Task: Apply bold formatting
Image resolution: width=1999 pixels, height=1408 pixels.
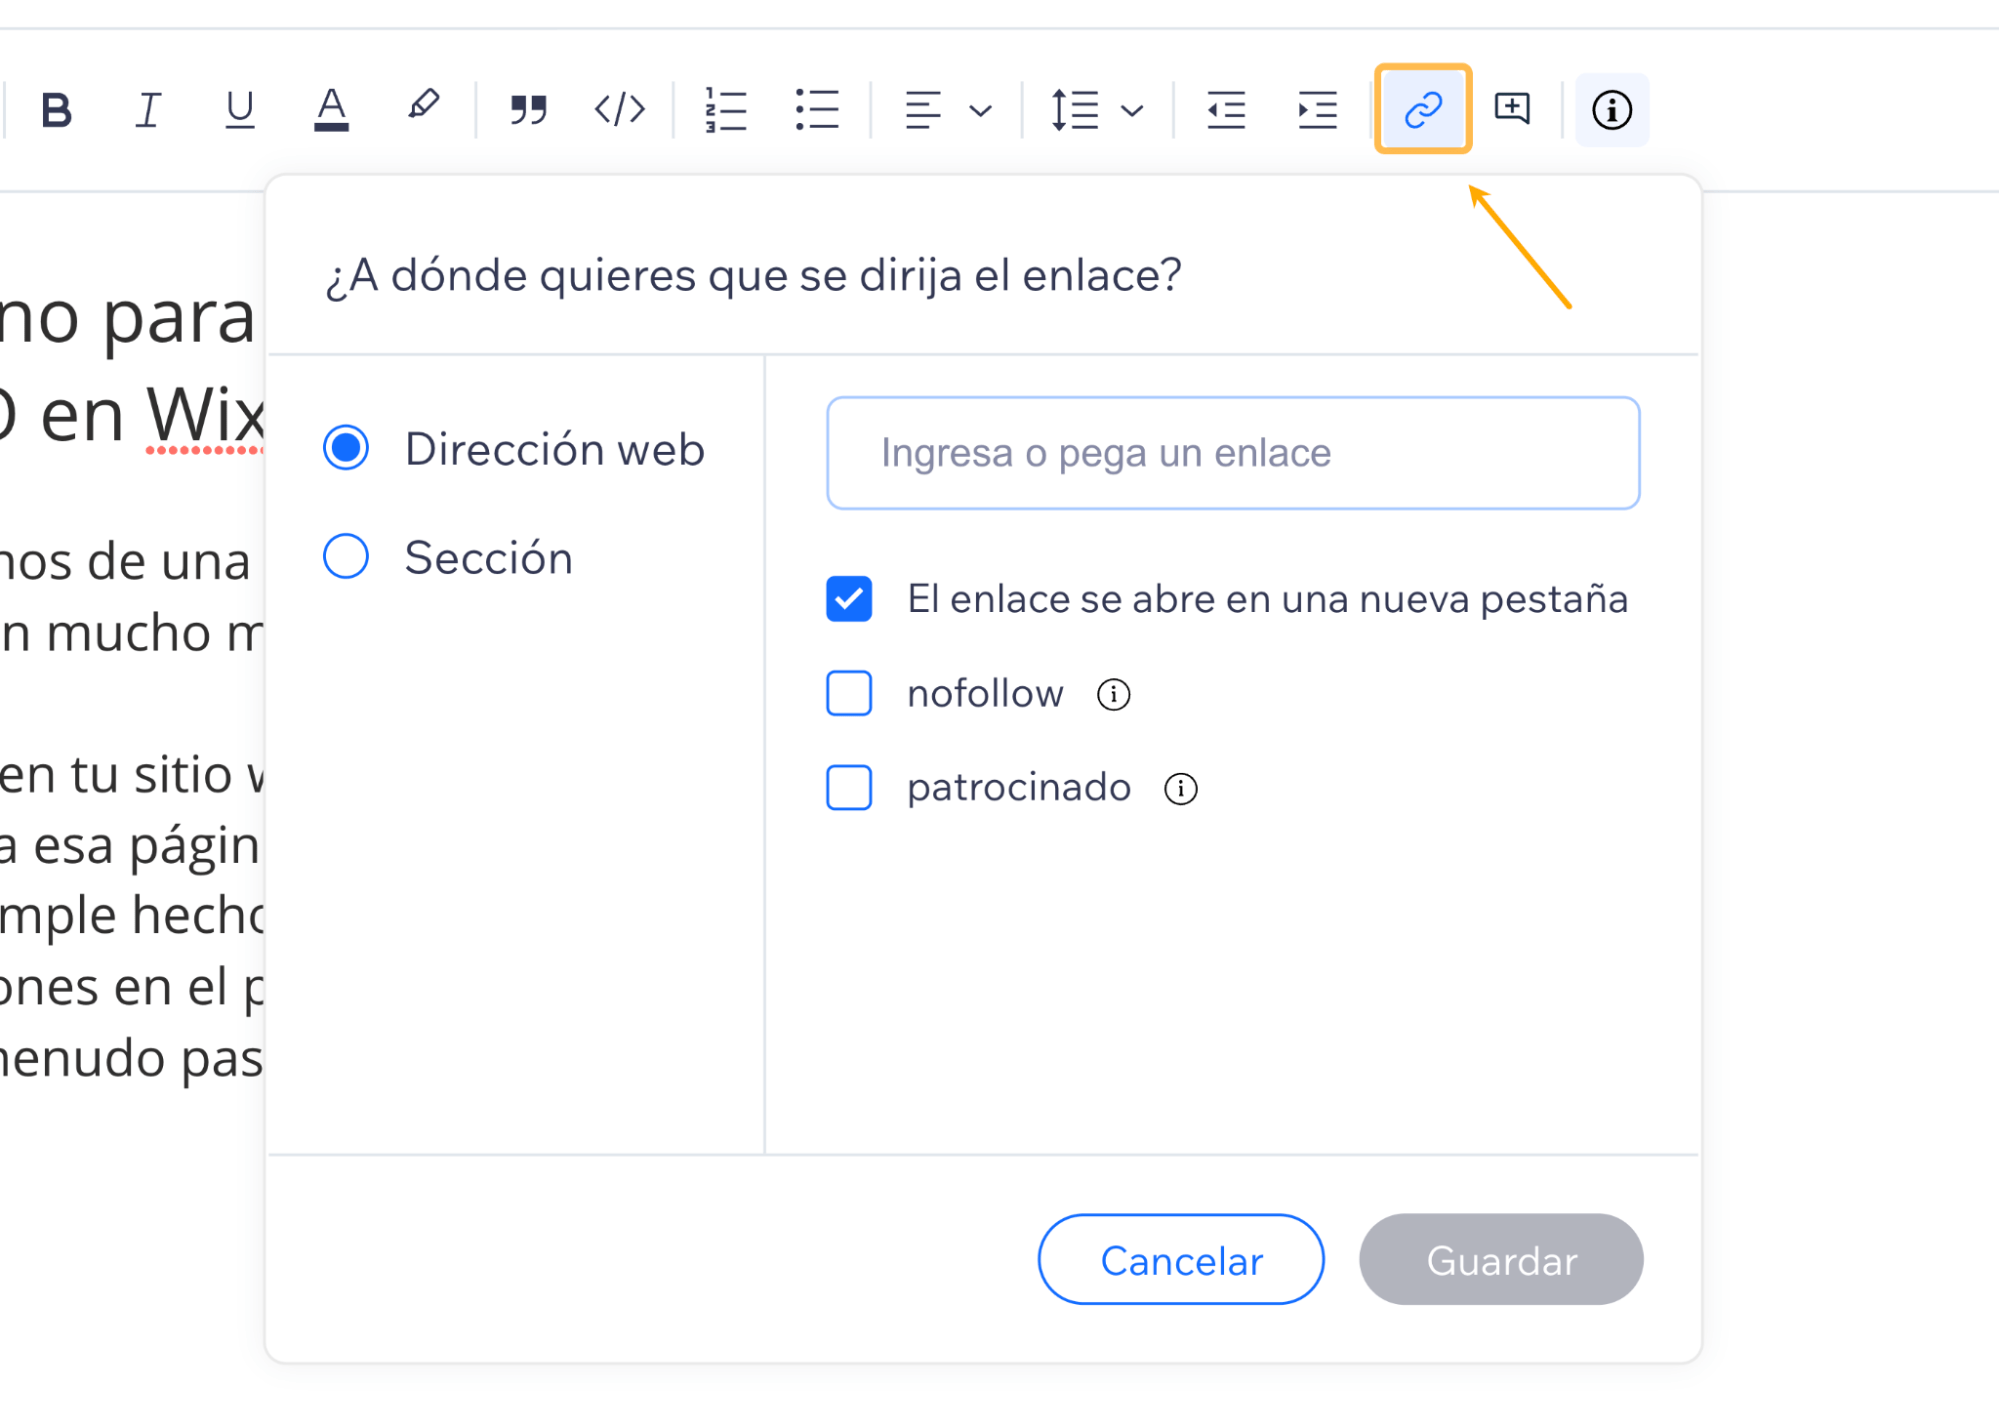Action: click(57, 110)
